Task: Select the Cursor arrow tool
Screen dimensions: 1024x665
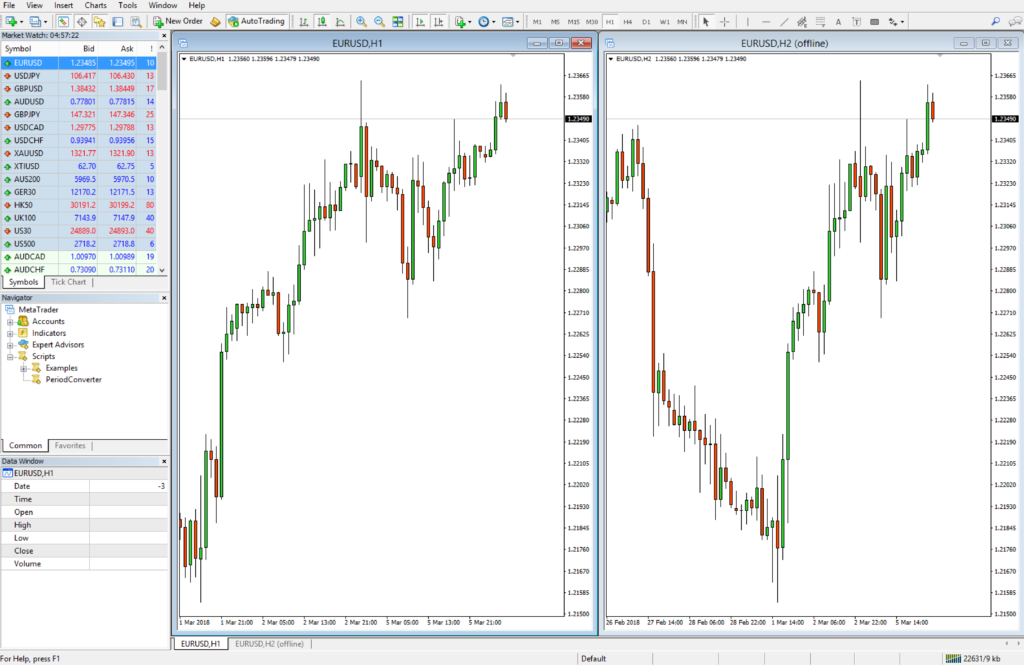Action: (x=706, y=22)
